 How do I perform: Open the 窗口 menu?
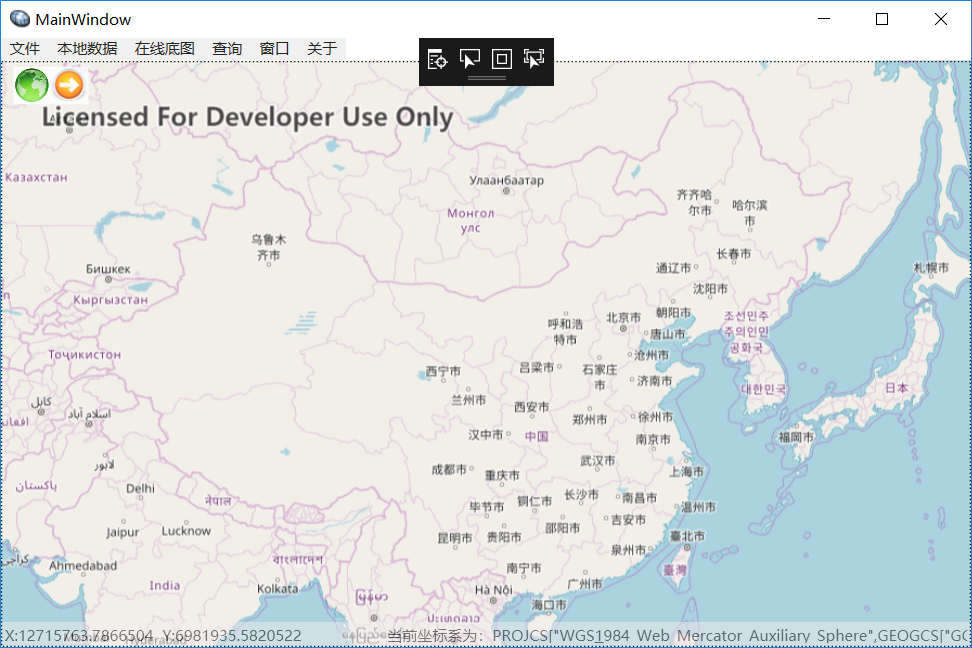274,47
